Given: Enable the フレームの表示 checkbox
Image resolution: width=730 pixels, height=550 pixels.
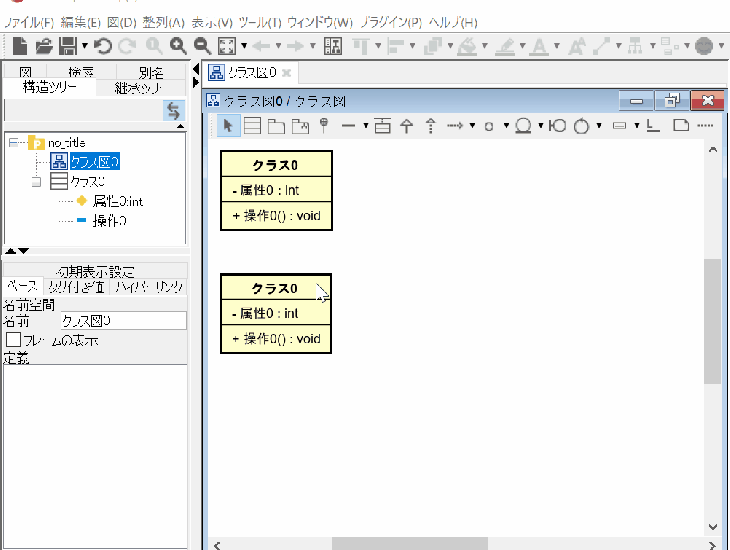Looking at the screenshot, I should (x=14, y=340).
